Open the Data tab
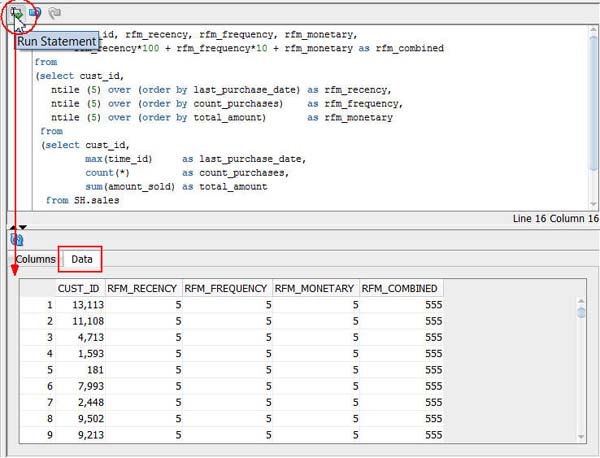This screenshot has height=458, width=600. tap(81, 260)
